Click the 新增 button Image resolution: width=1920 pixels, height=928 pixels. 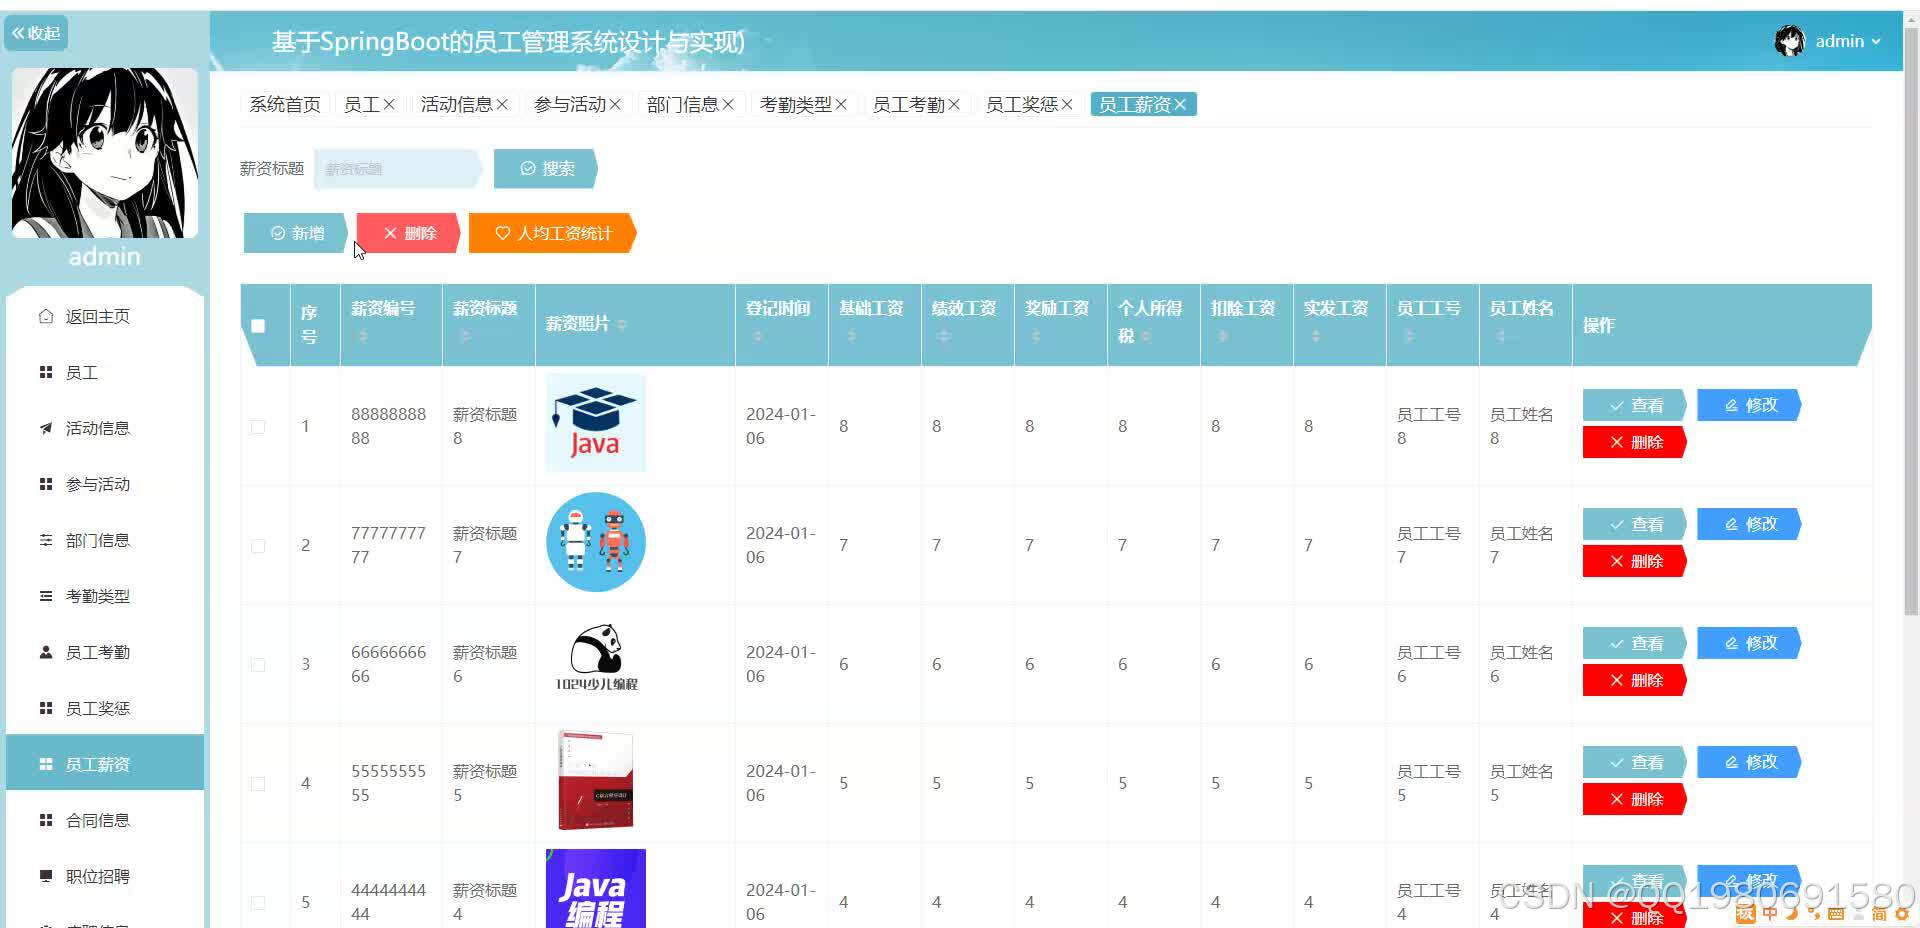tap(297, 233)
